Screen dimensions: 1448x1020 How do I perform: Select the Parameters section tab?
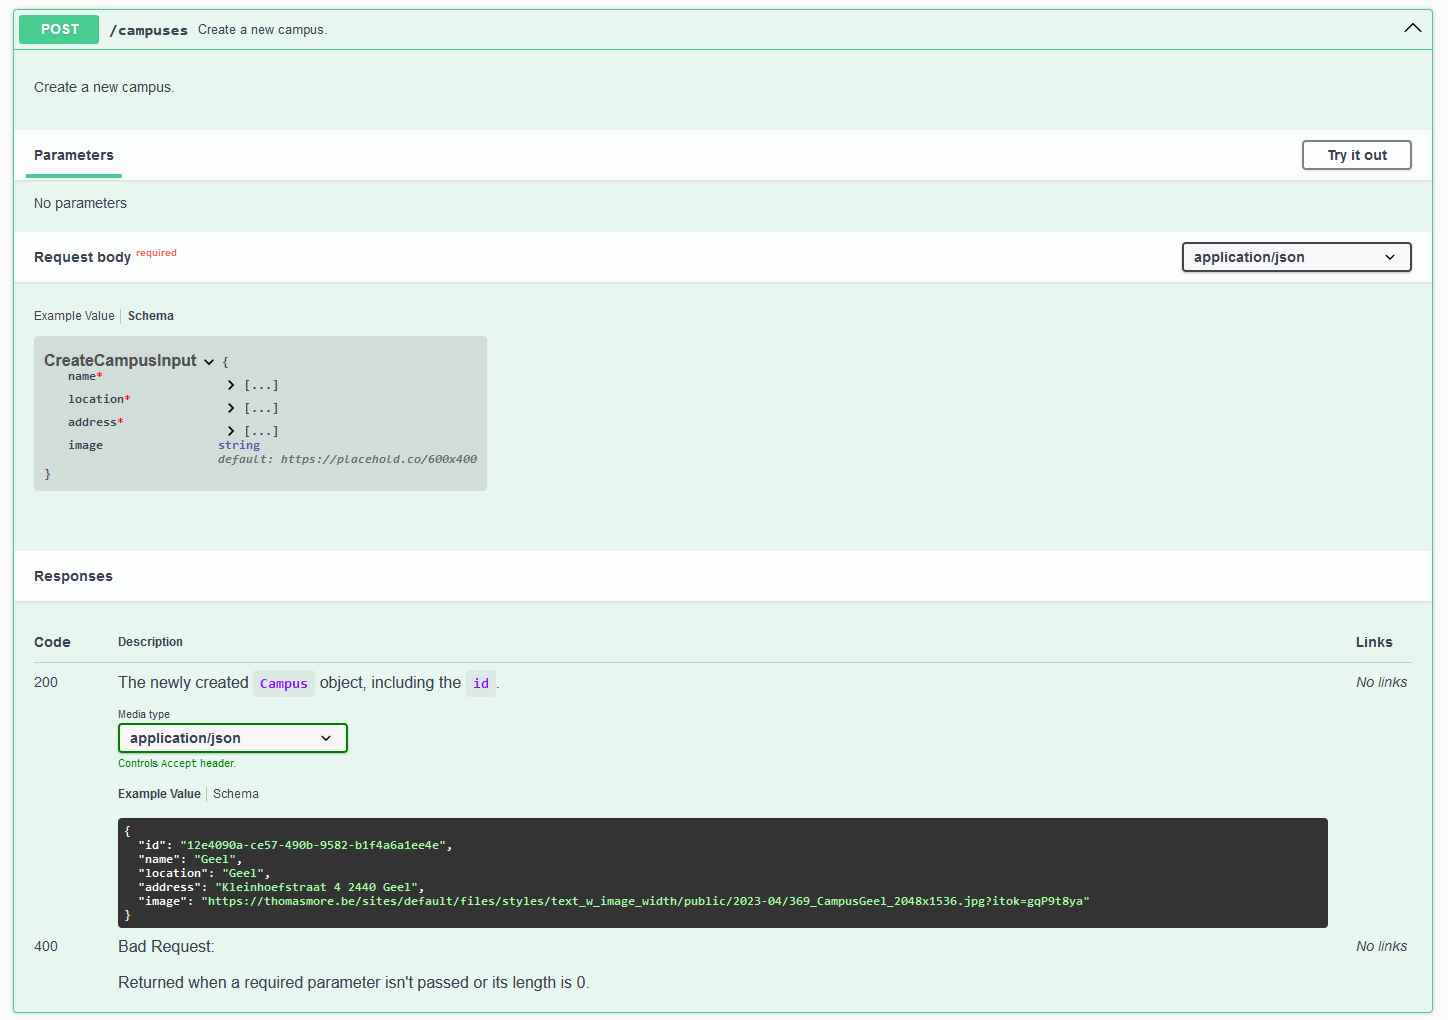74,155
